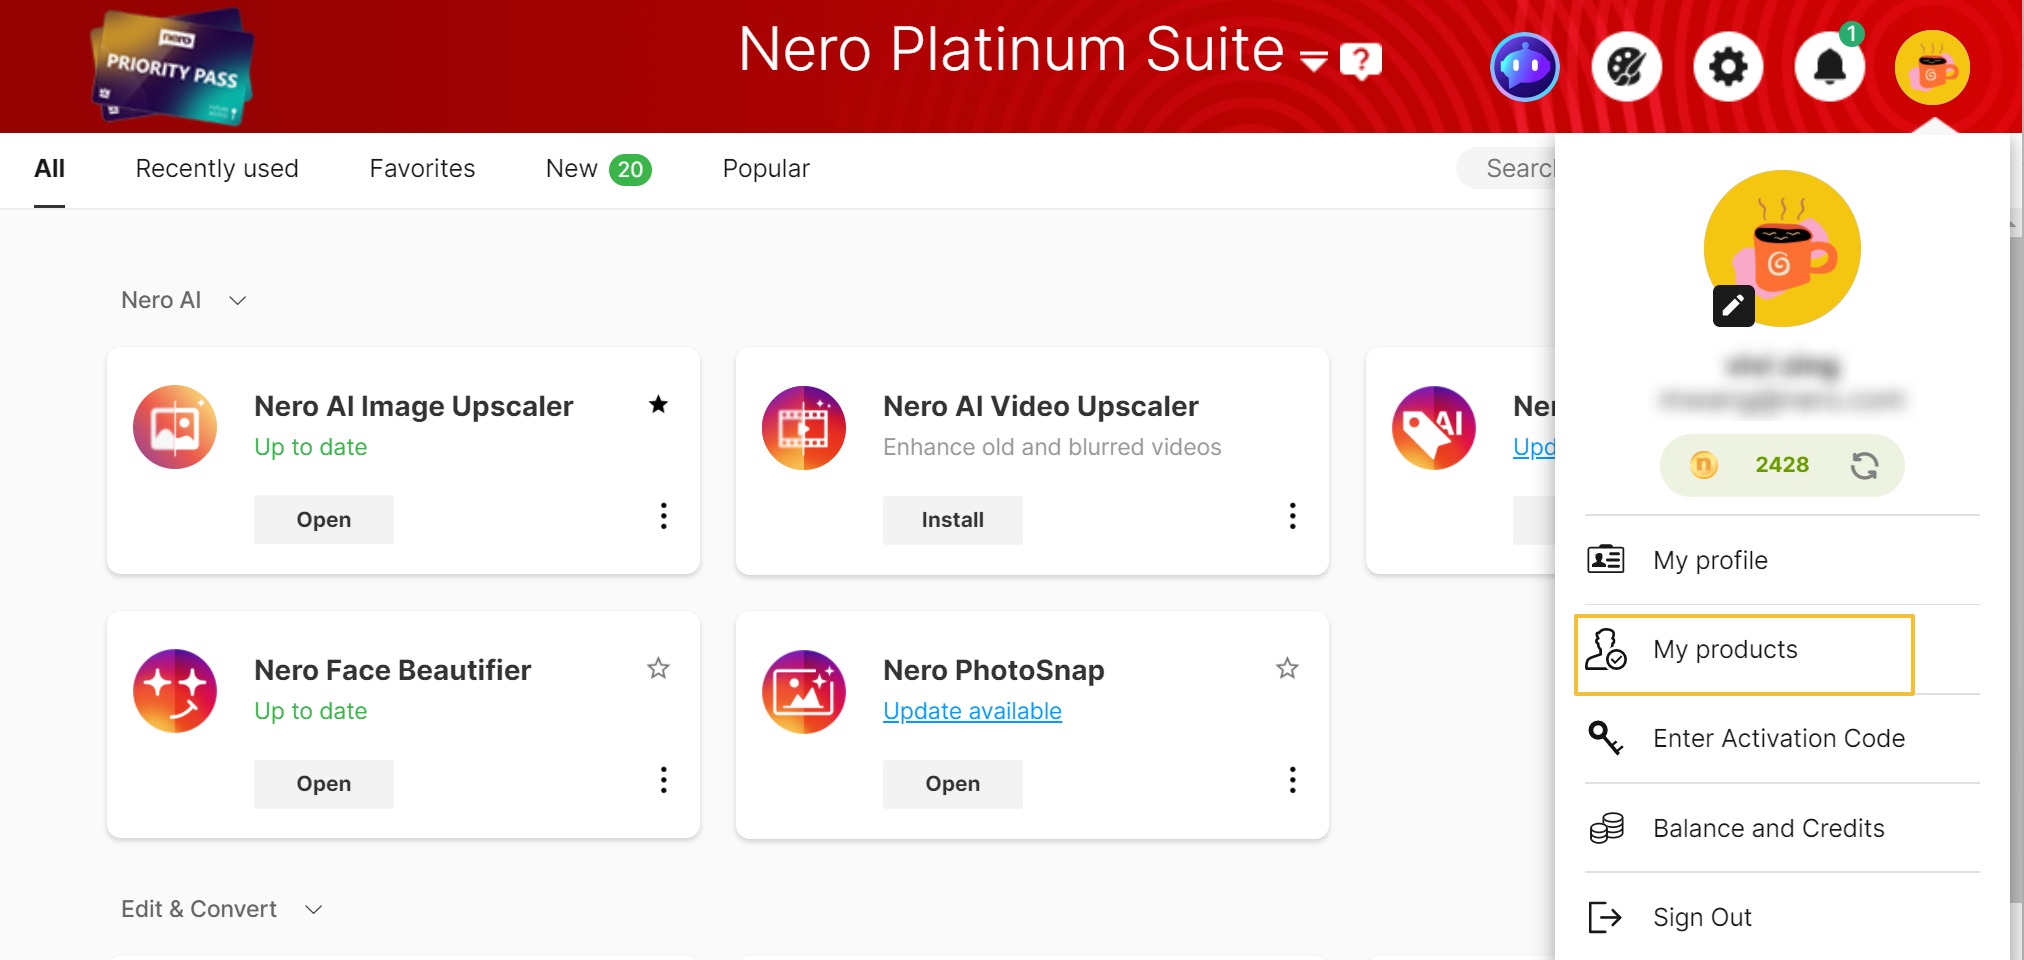Viewport: 2024px width, 960px height.
Task: Click the Nero PhotoSnap icon
Action: tap(804, 691)
